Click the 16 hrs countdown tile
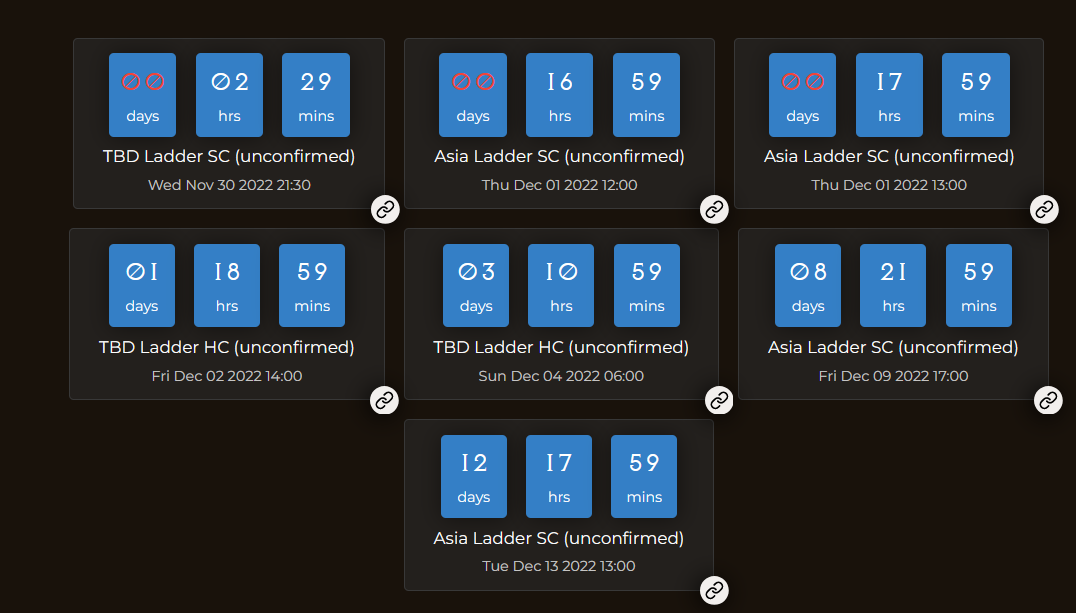 pyautogui.click(x=559, y=95)
